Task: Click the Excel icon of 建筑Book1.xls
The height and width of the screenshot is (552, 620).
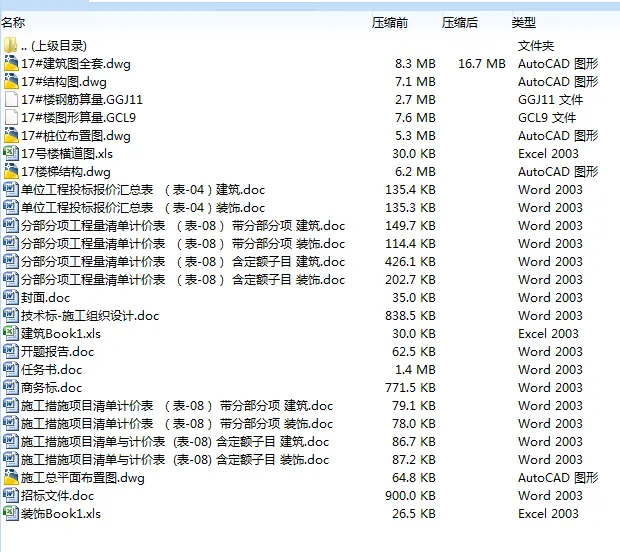Action: [x=11, y=333]
